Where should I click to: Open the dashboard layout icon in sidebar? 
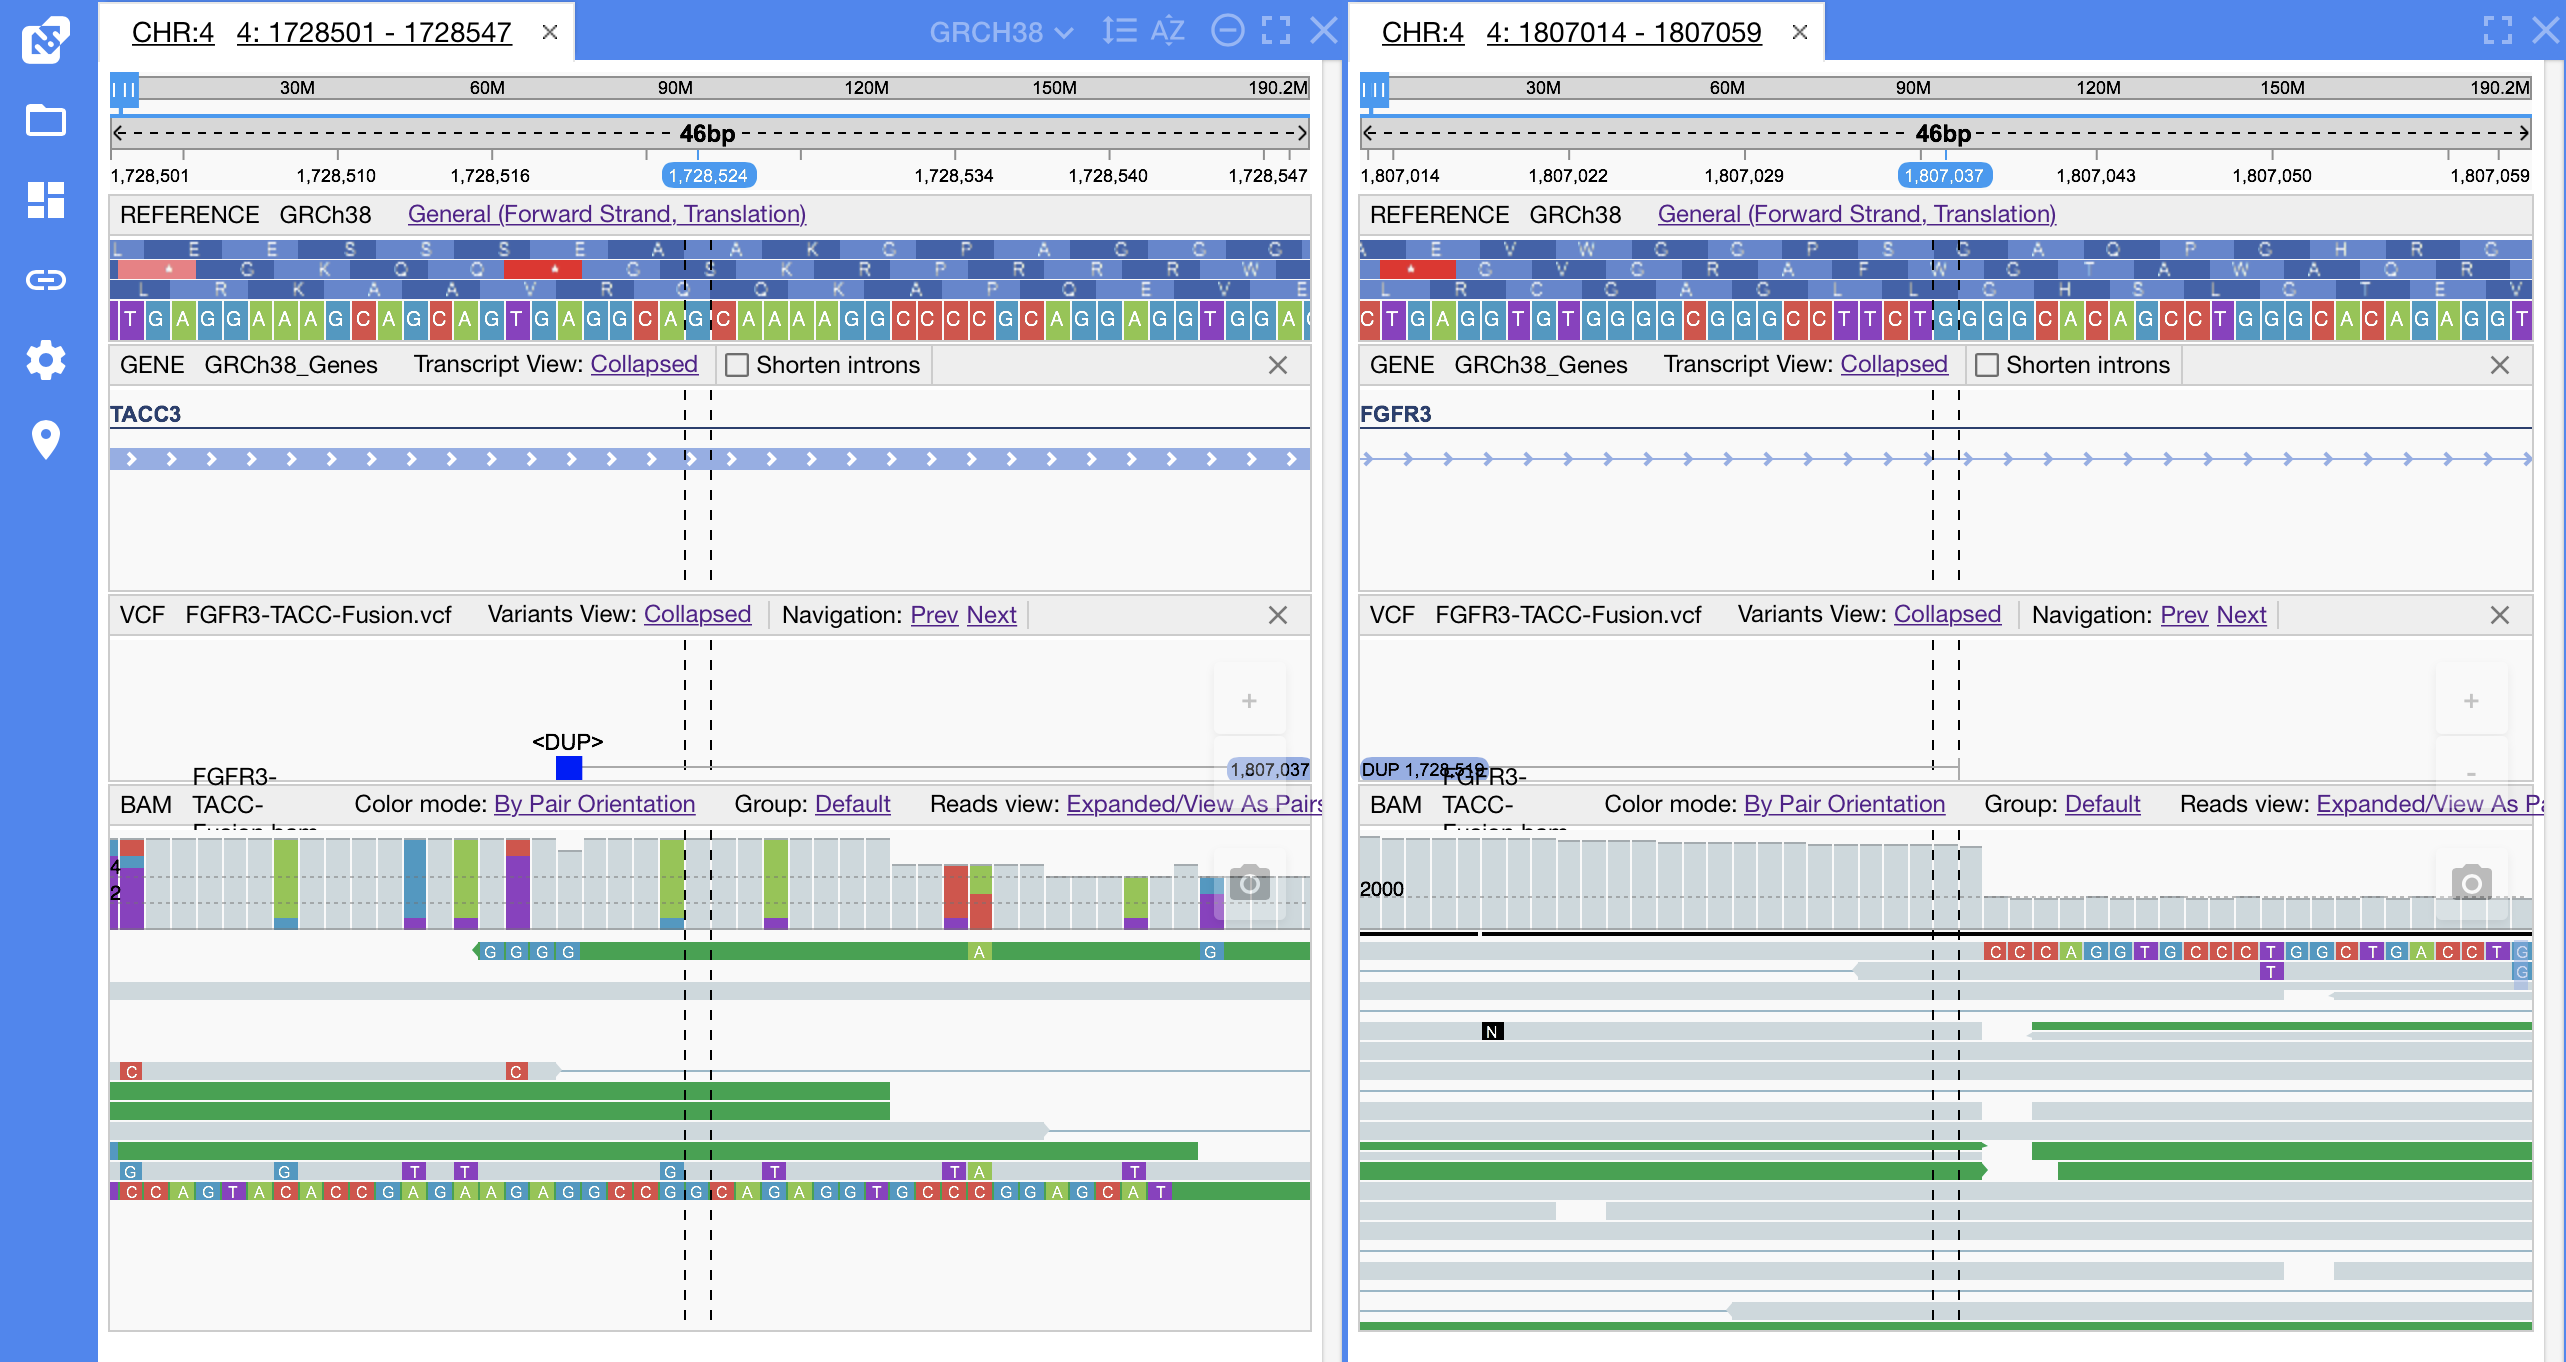click(46, 200)
